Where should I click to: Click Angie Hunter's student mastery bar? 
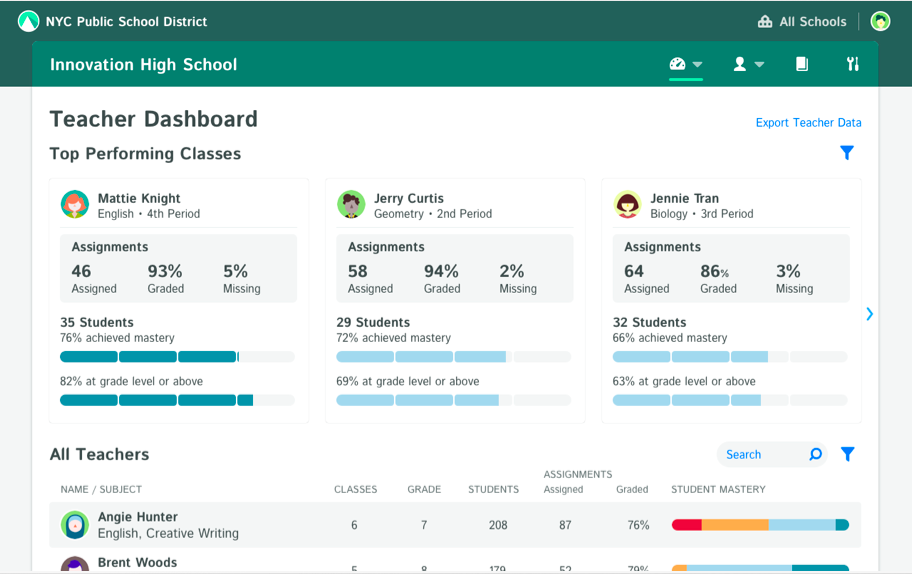tap(760, 525)
